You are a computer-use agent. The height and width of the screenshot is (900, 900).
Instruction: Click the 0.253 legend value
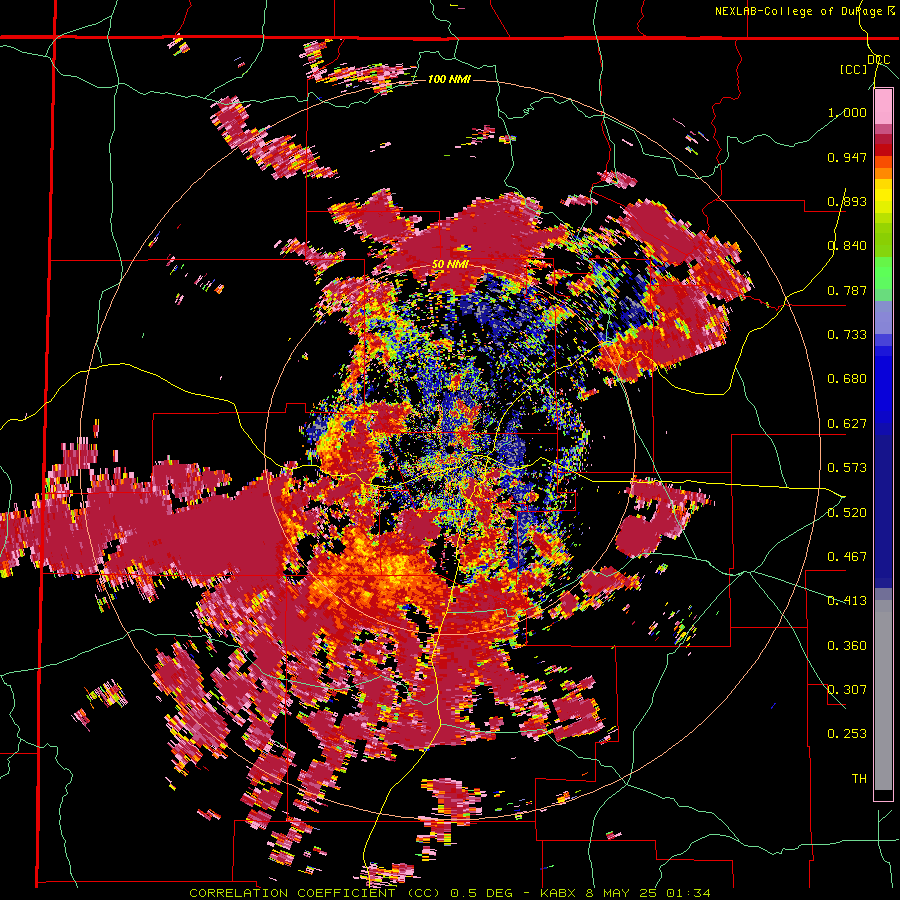pos(847,734)
